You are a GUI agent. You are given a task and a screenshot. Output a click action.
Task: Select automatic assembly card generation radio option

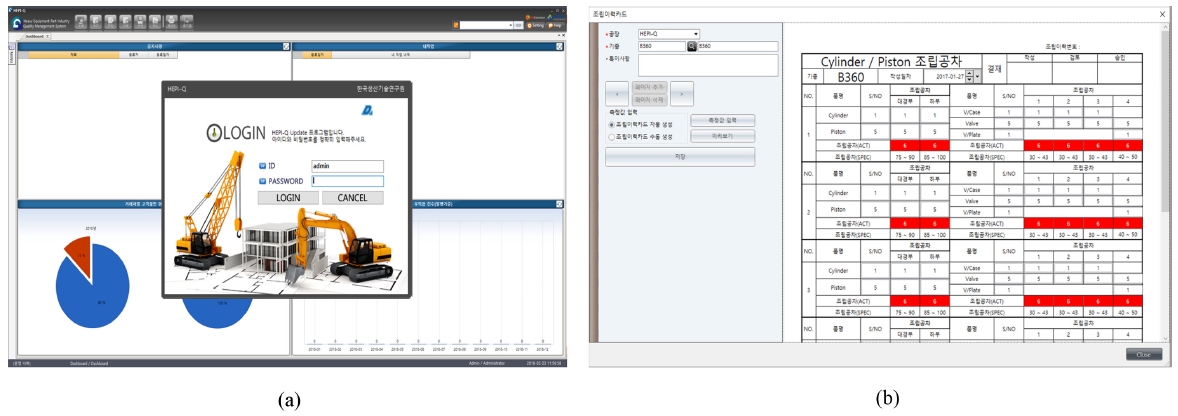coord(611,124)
